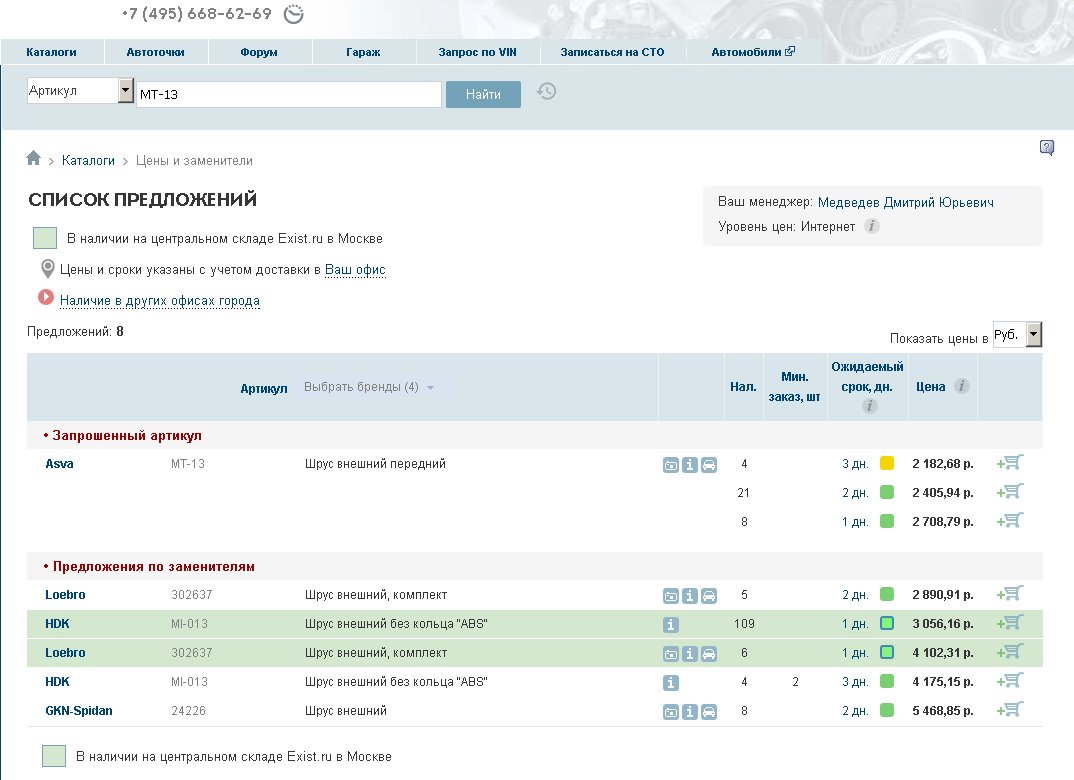1074x780 pixels.
Task: Click green indicator in HDK 3 056,16 р. row
Action: [887, 623]
